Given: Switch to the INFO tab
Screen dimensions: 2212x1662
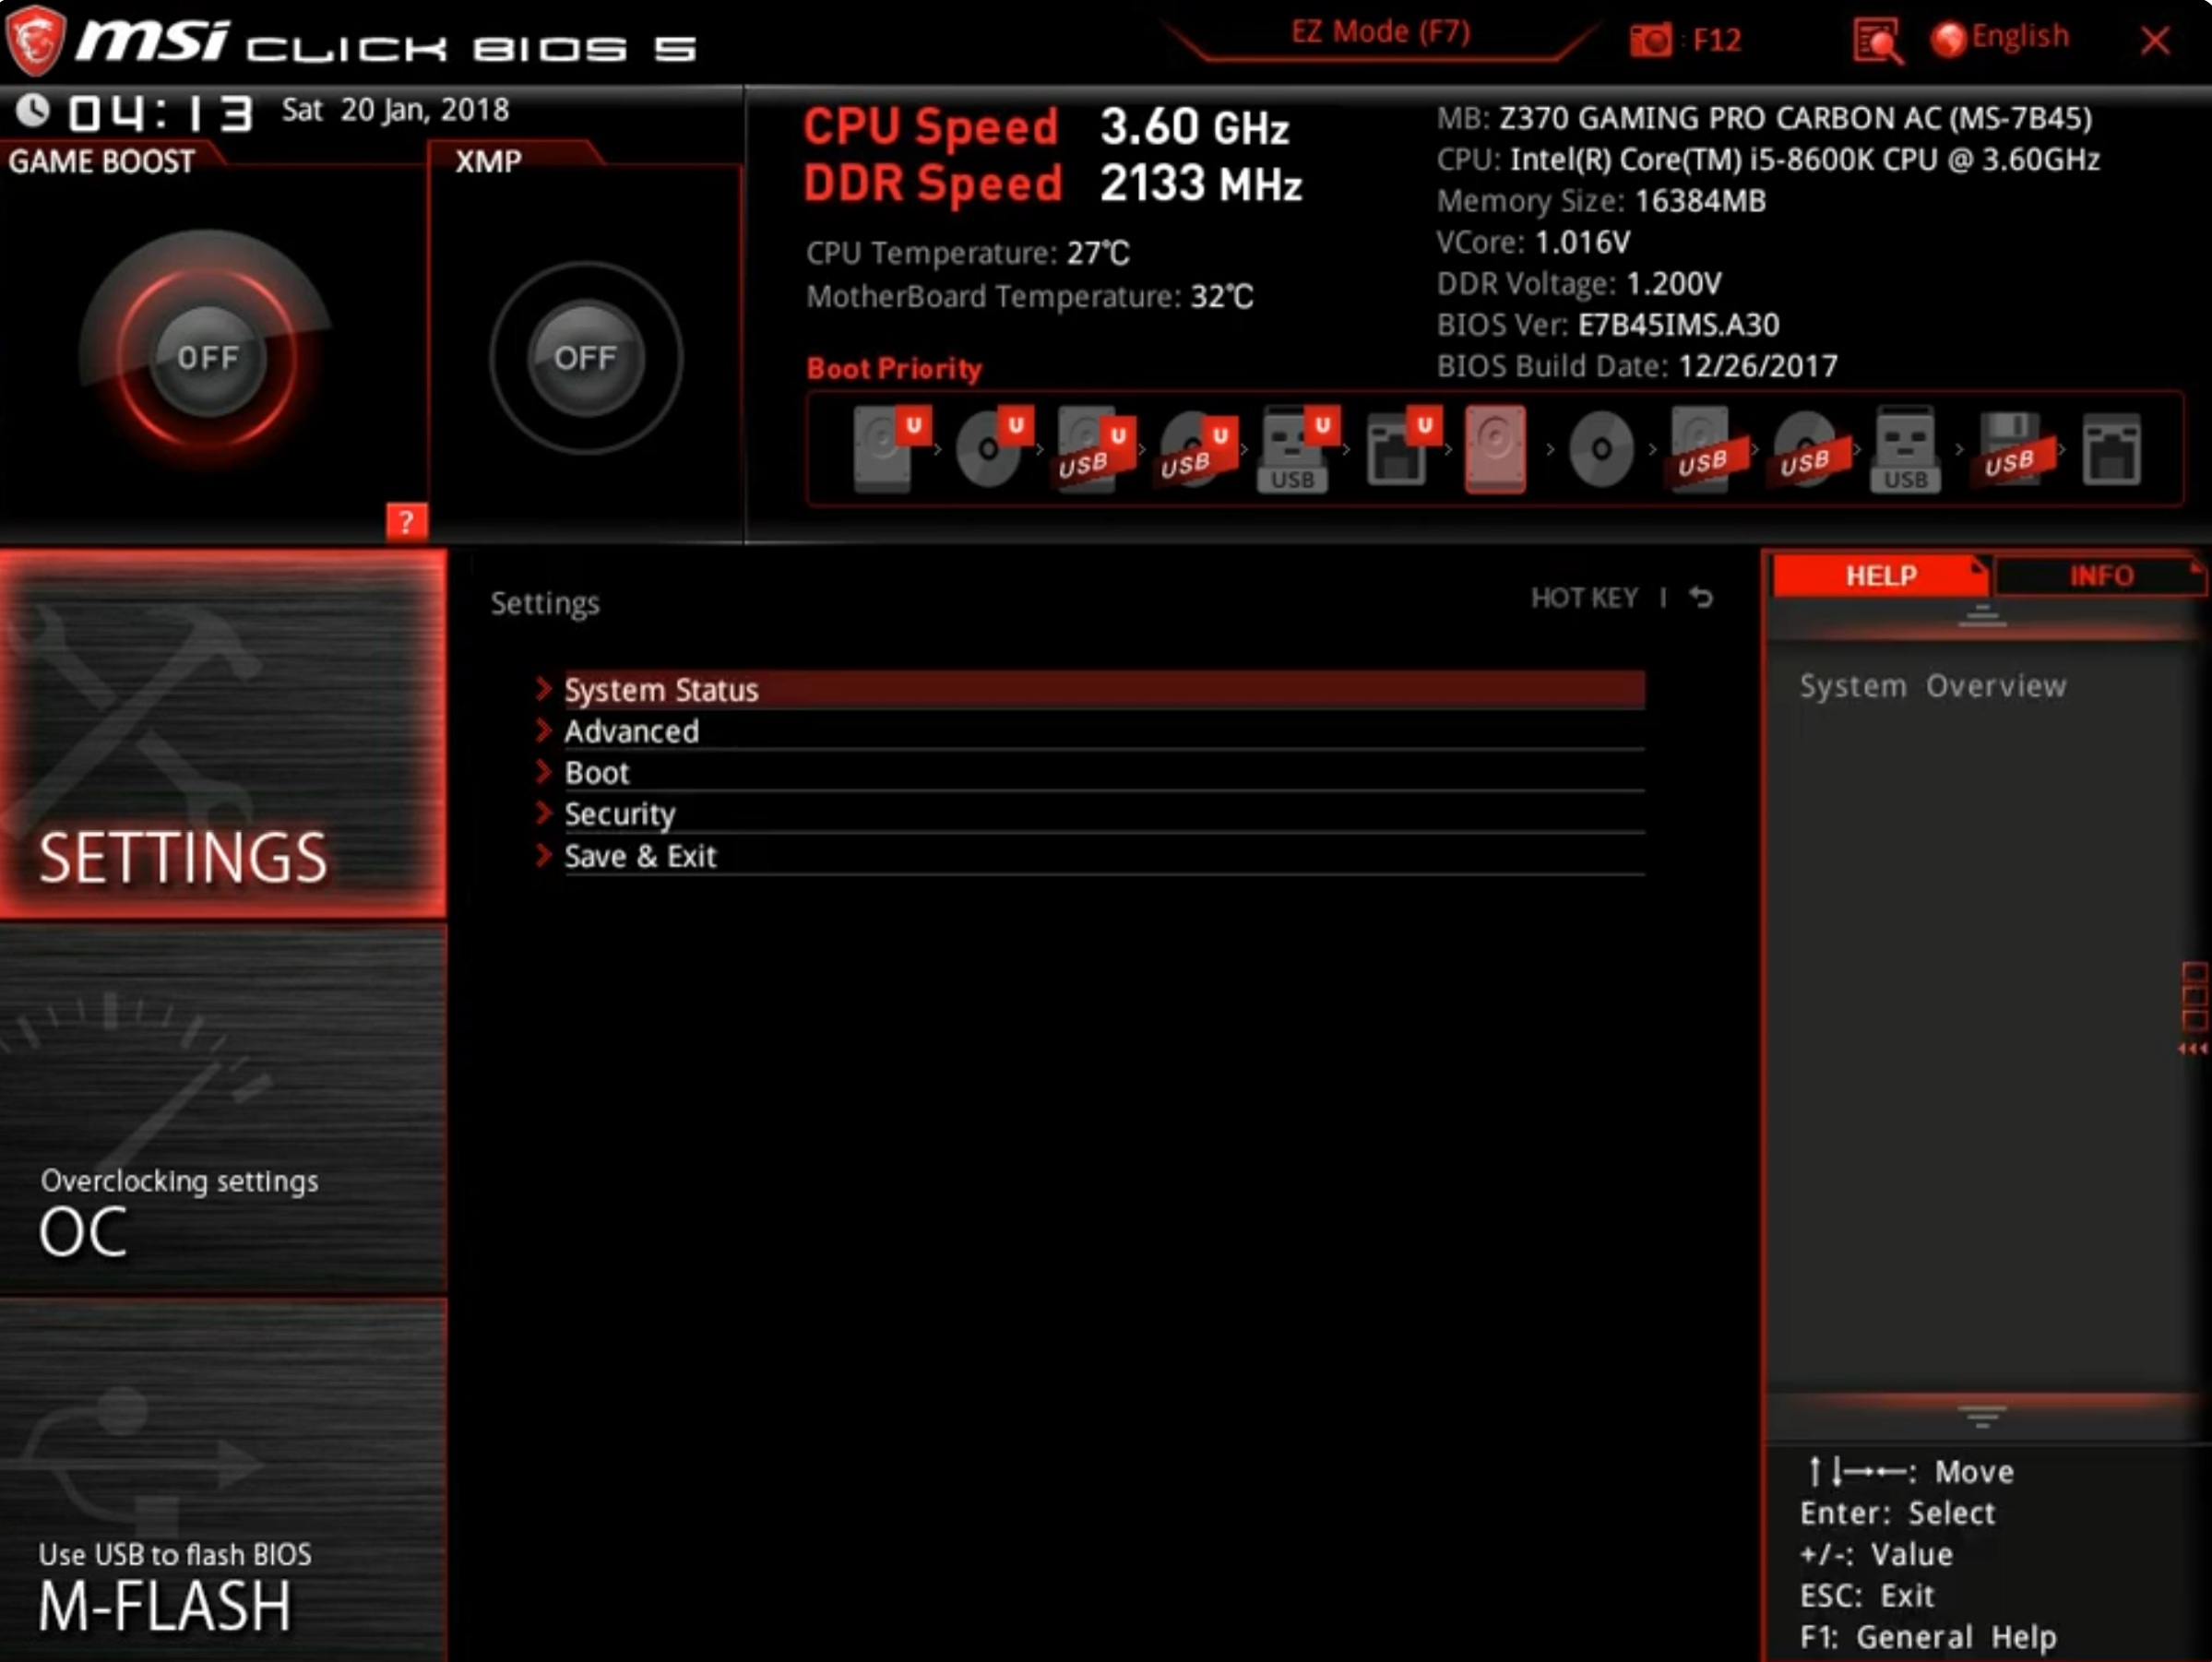Looking at the screenshot, I should pos(2100,576).
